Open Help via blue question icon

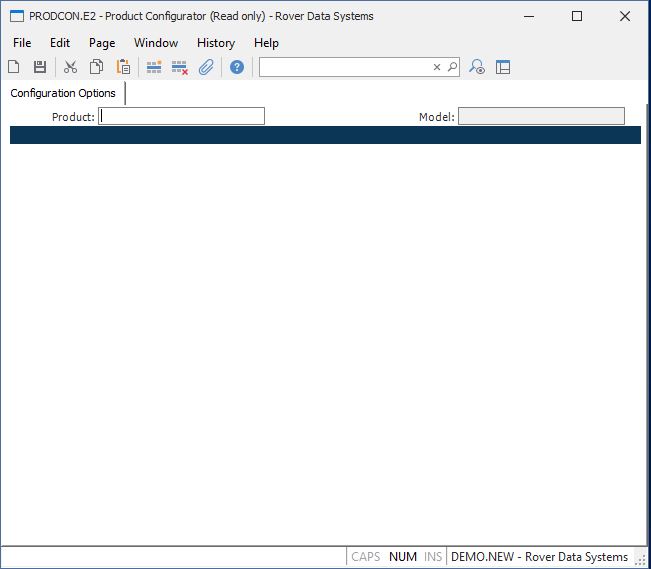pyautogui.click(x=237, y=67)
